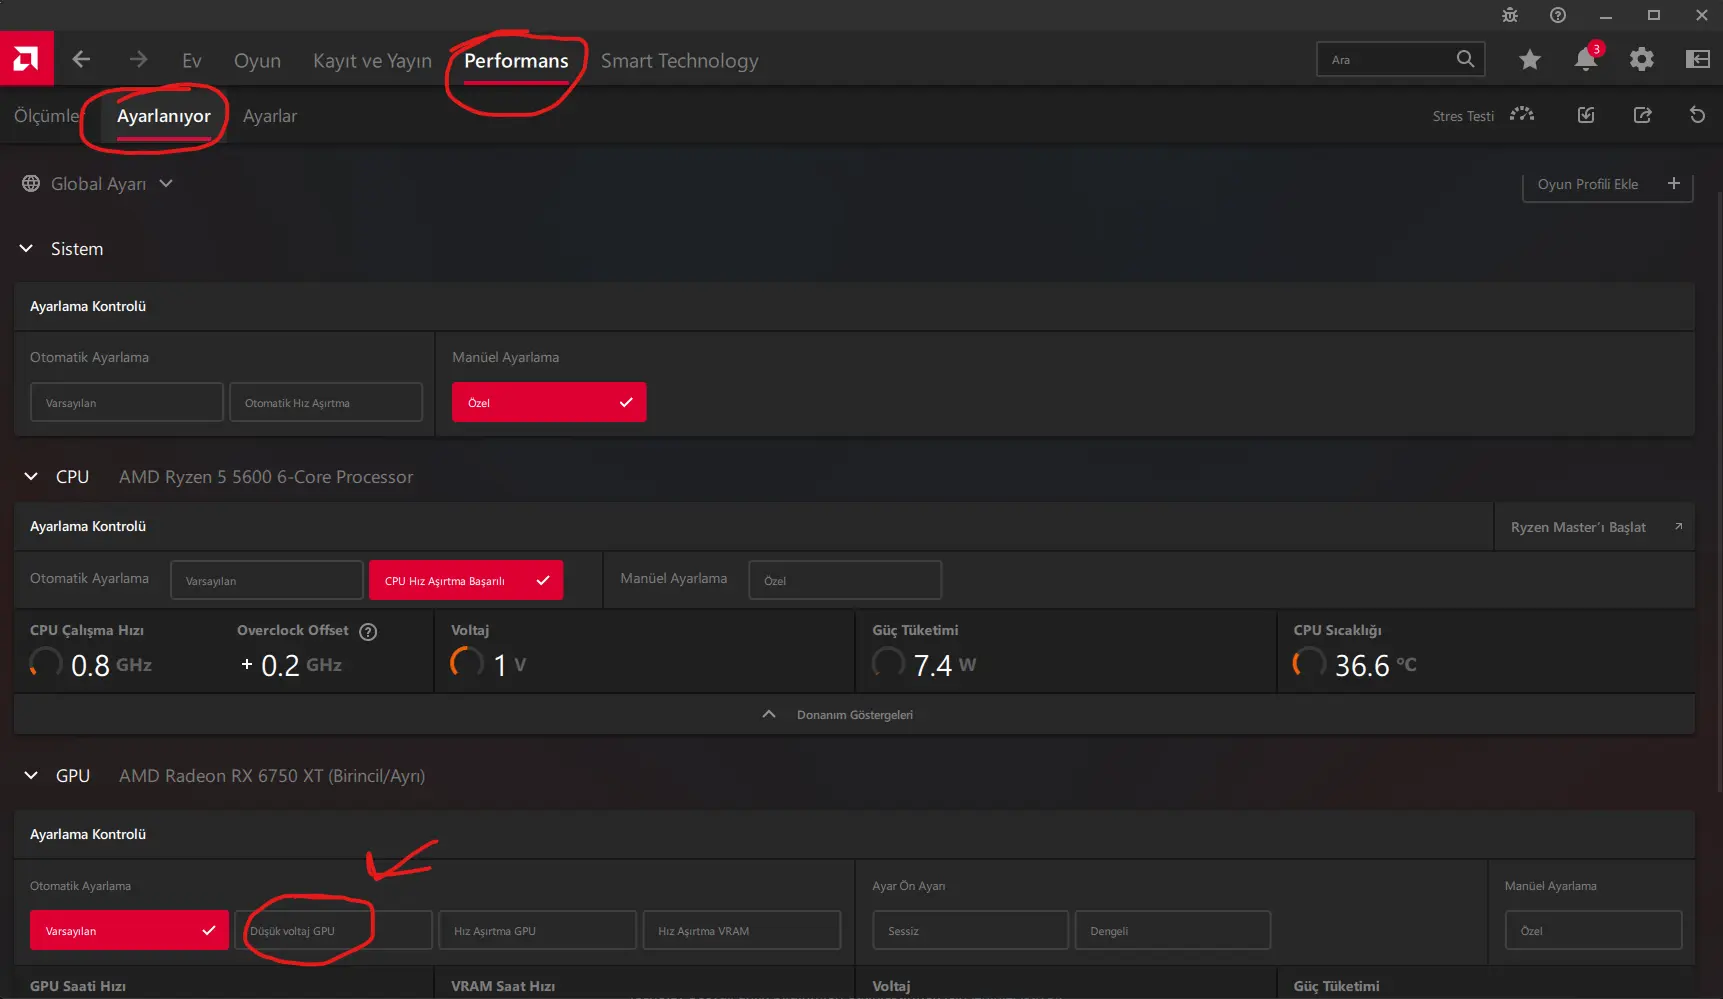Reset tuning with the undo icon
Viewport: 1723px width, 999px height.
(1697, 115)
